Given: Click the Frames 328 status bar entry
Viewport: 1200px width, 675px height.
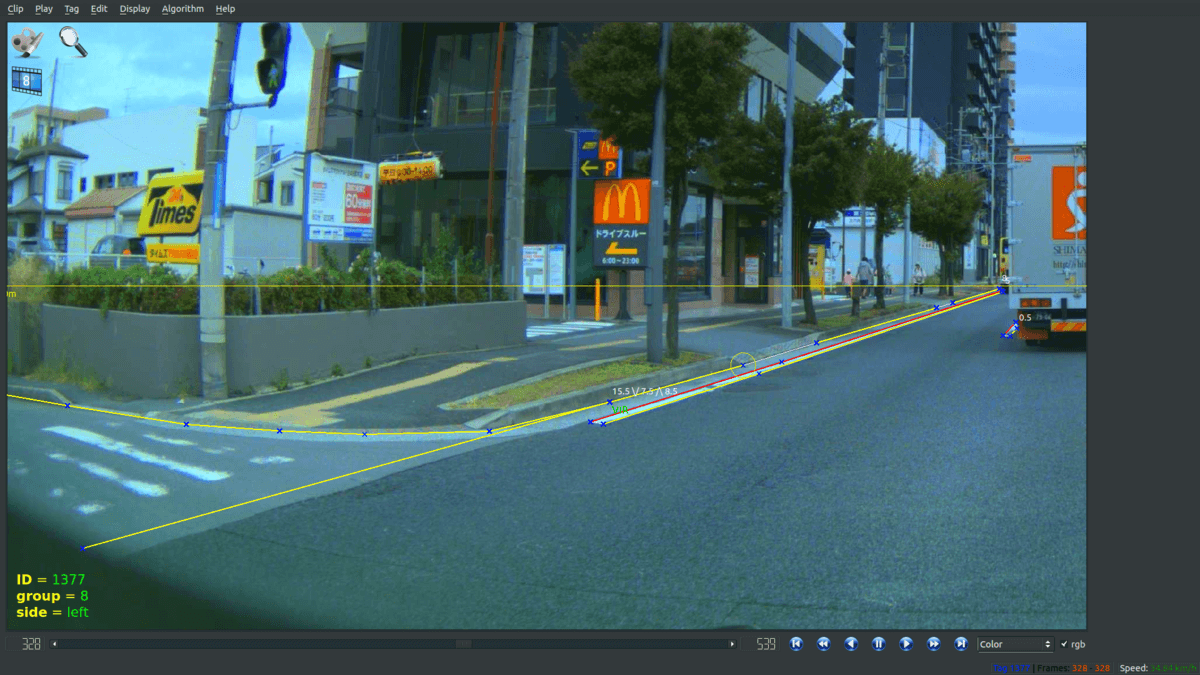Looking at the screenshot, I should [x=1075, y=668].
